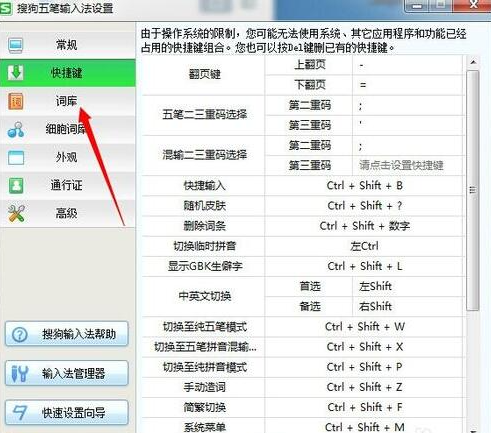Click the blue cell icon beside 细胞词库
The width and height of the screenshot is (491, 433).
(x=15, y=130)
